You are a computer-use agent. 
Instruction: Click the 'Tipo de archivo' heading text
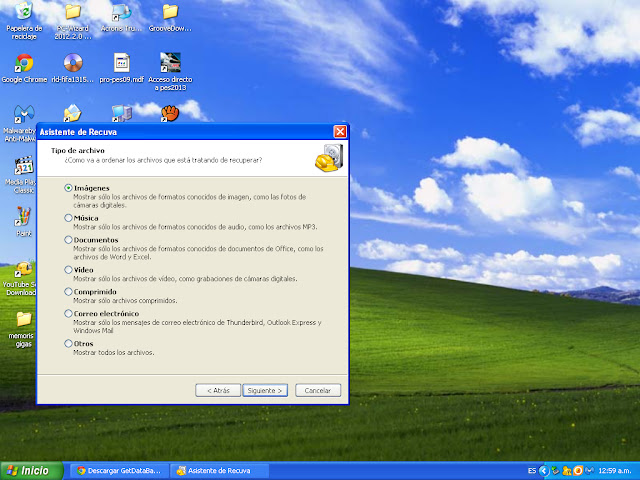click(78, 151)
